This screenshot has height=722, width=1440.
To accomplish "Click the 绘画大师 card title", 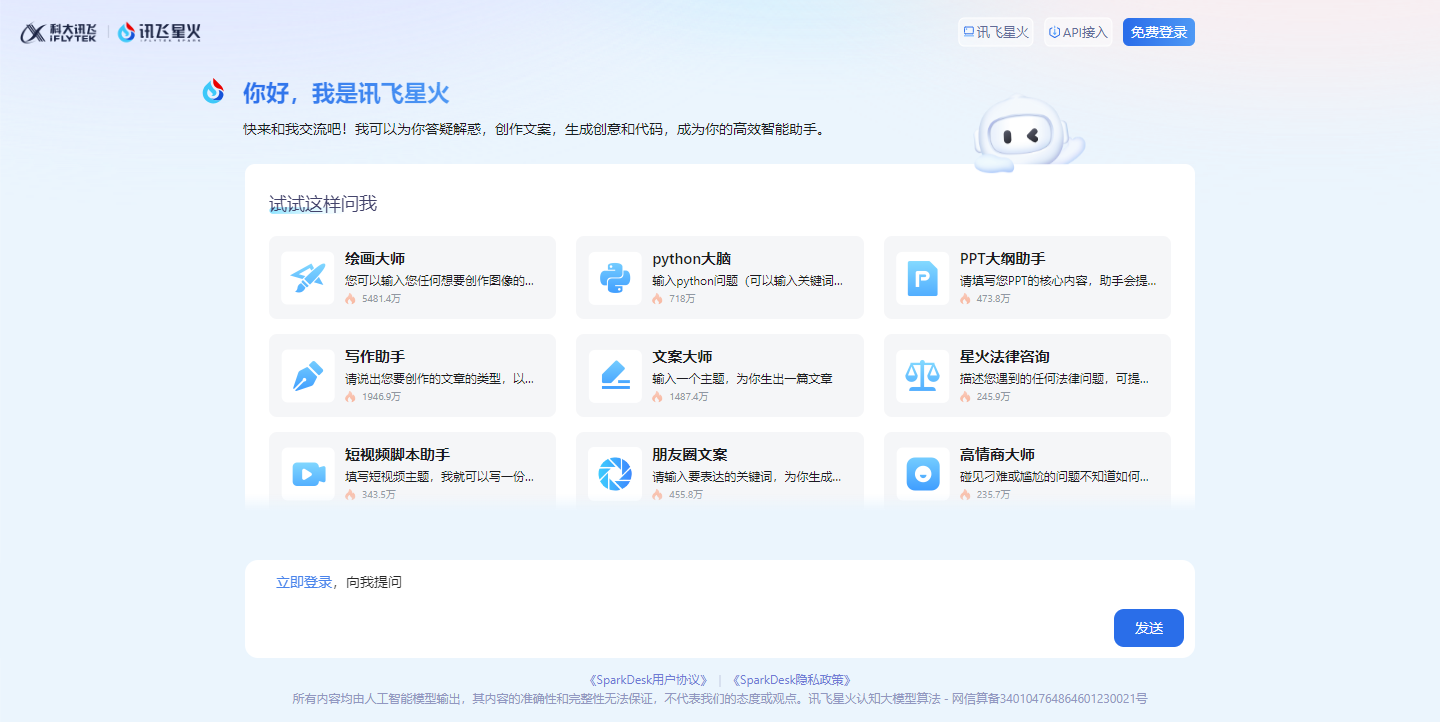I will (375, 259).
